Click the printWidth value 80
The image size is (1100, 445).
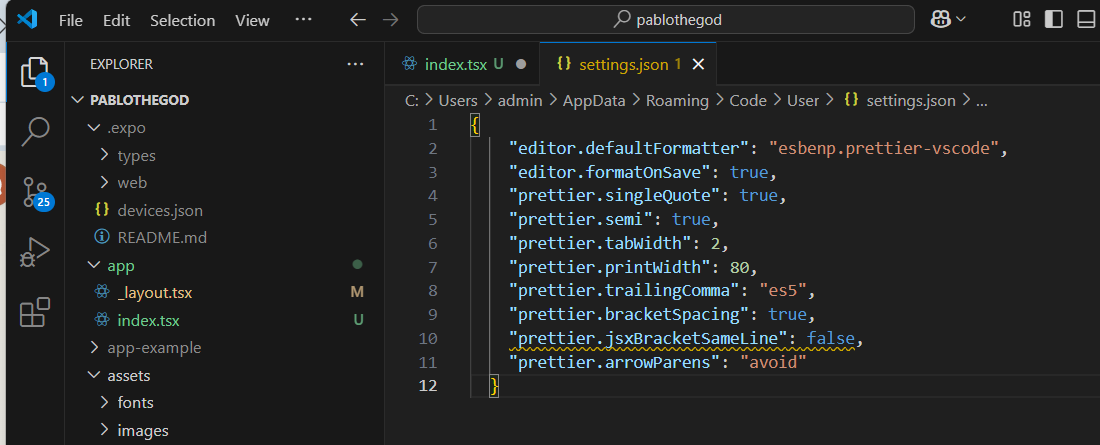click(x=739, y=267)
